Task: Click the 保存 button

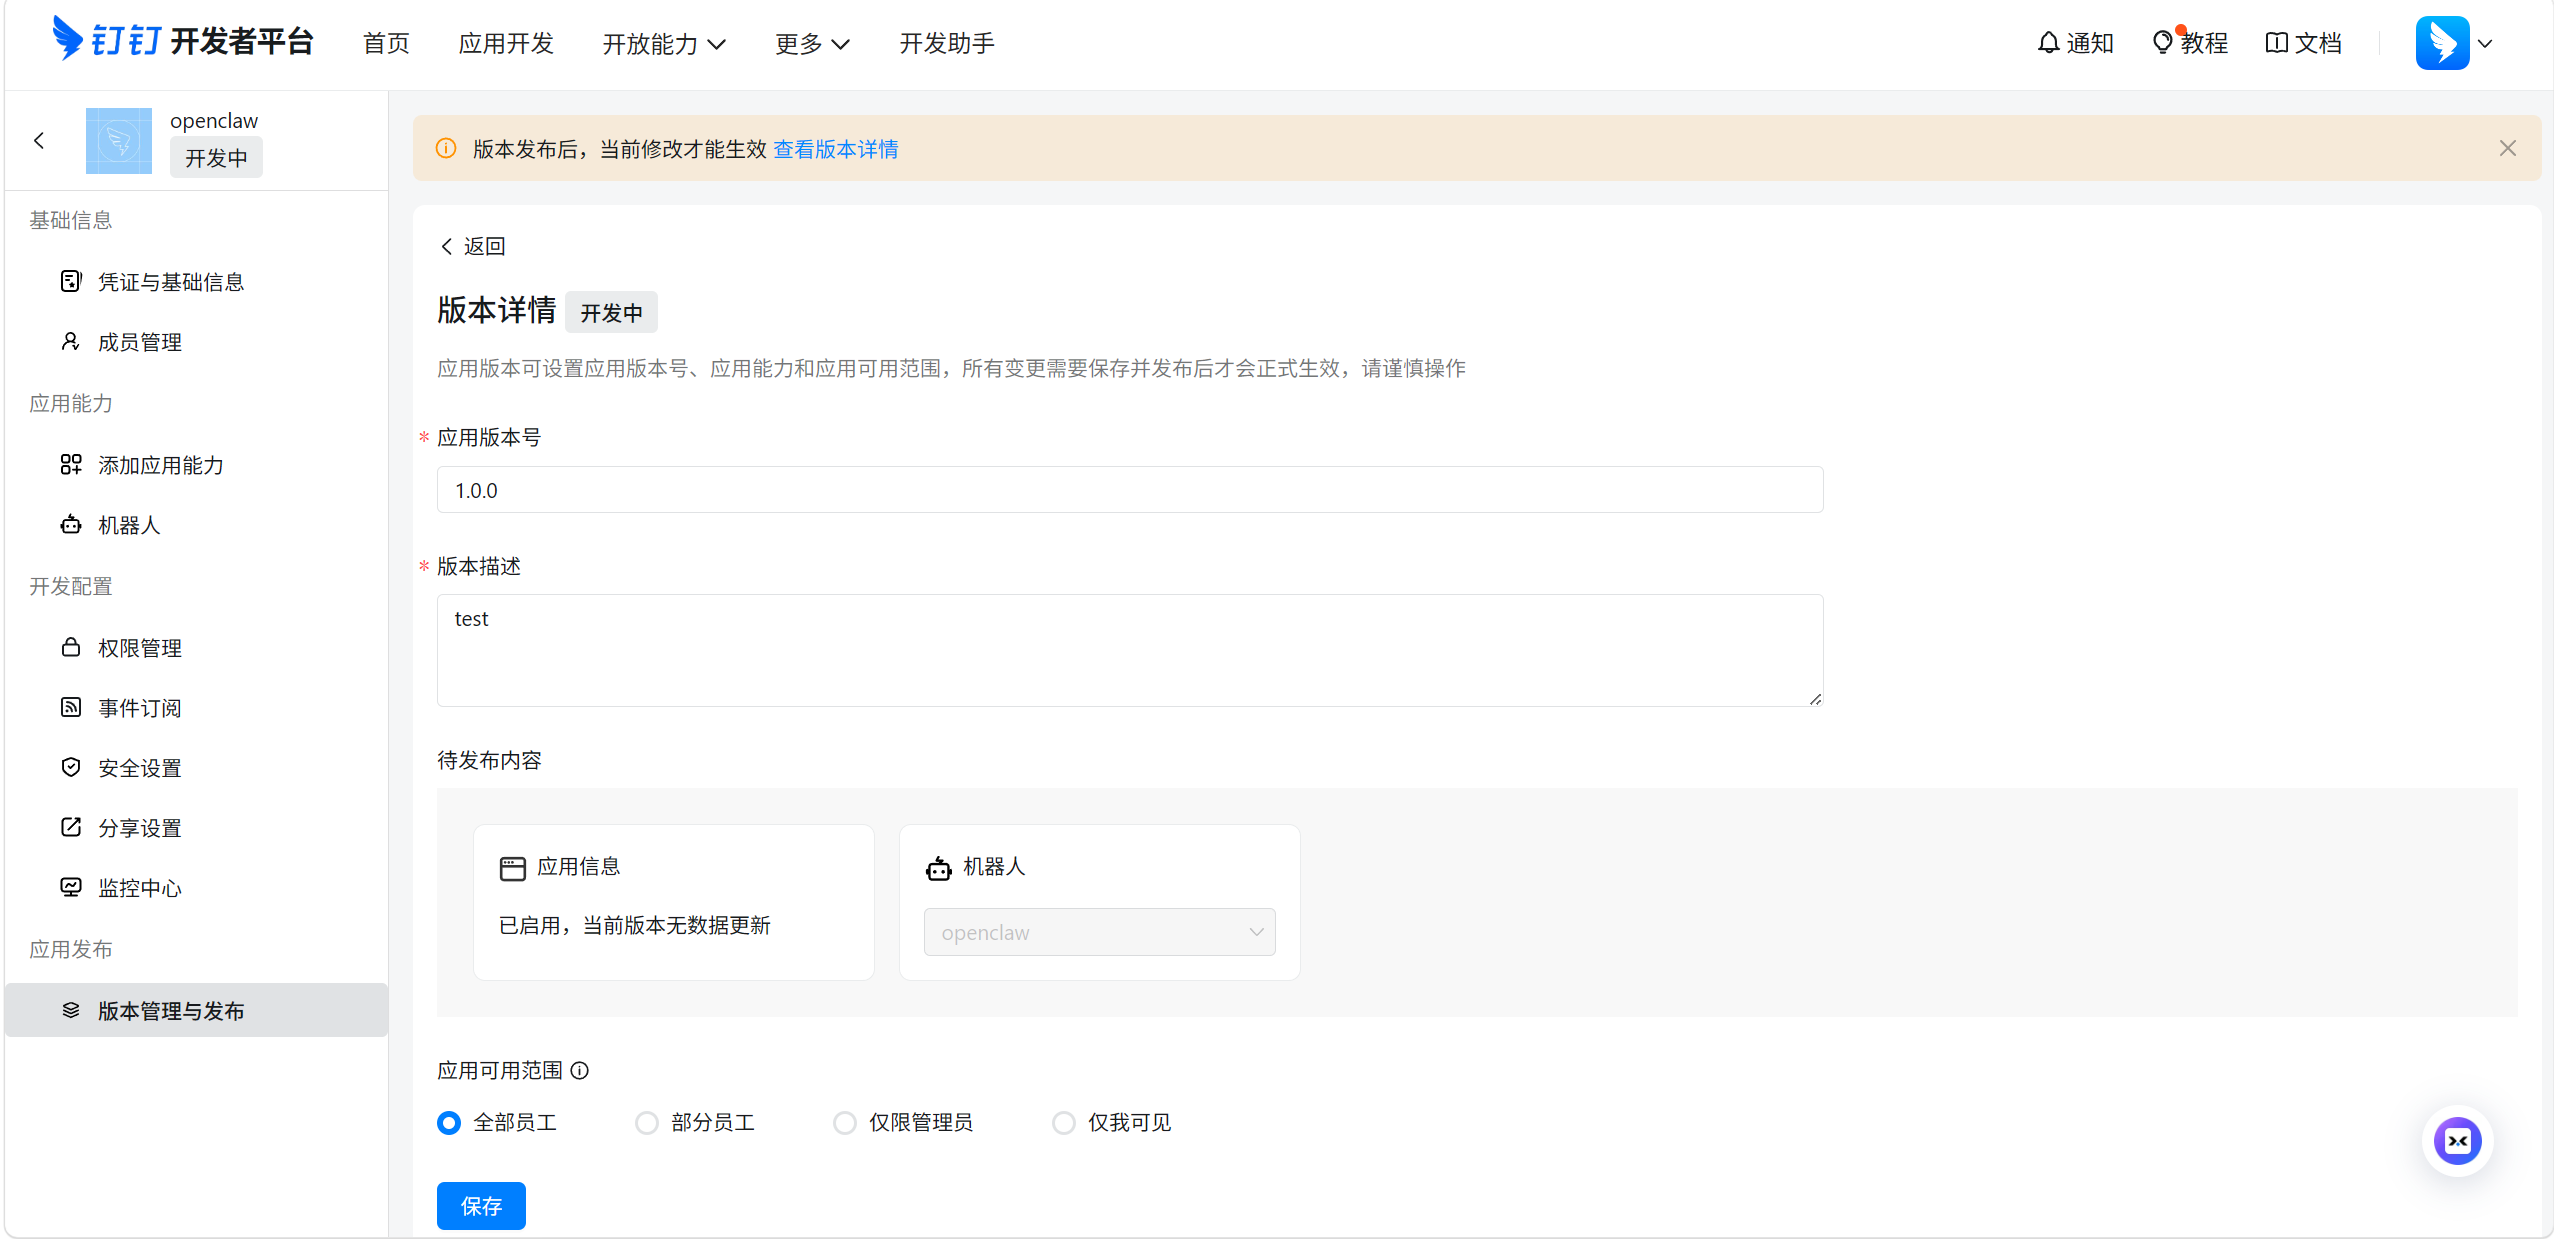Action: coord(481,1206)
